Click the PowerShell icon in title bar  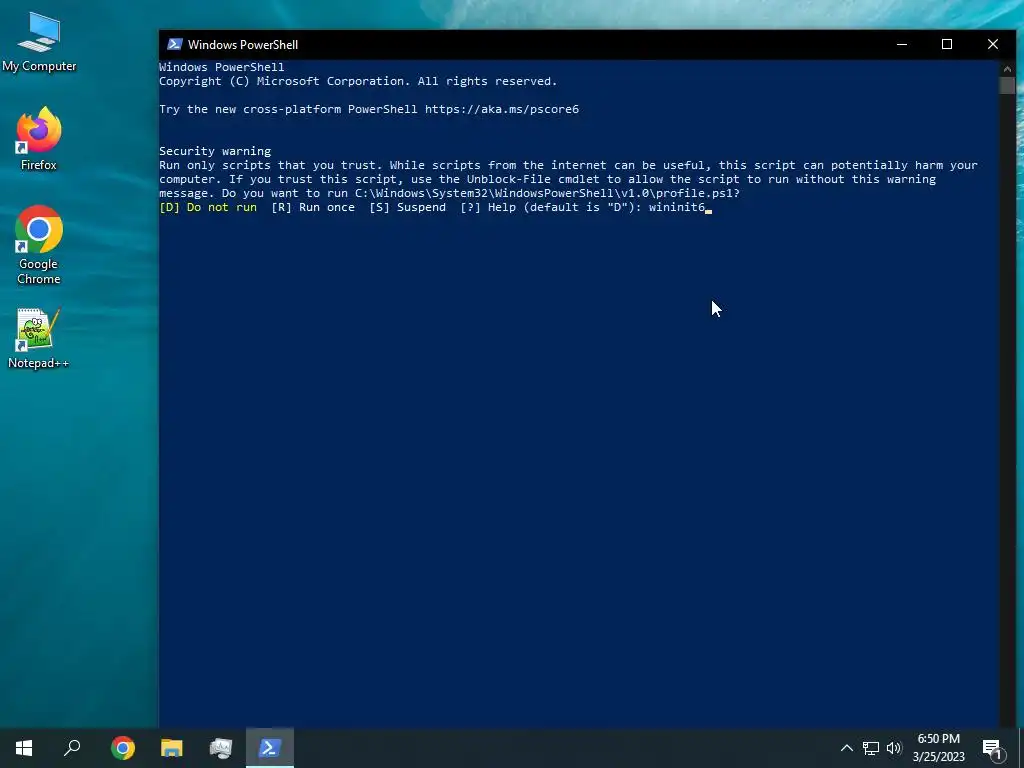174,44
